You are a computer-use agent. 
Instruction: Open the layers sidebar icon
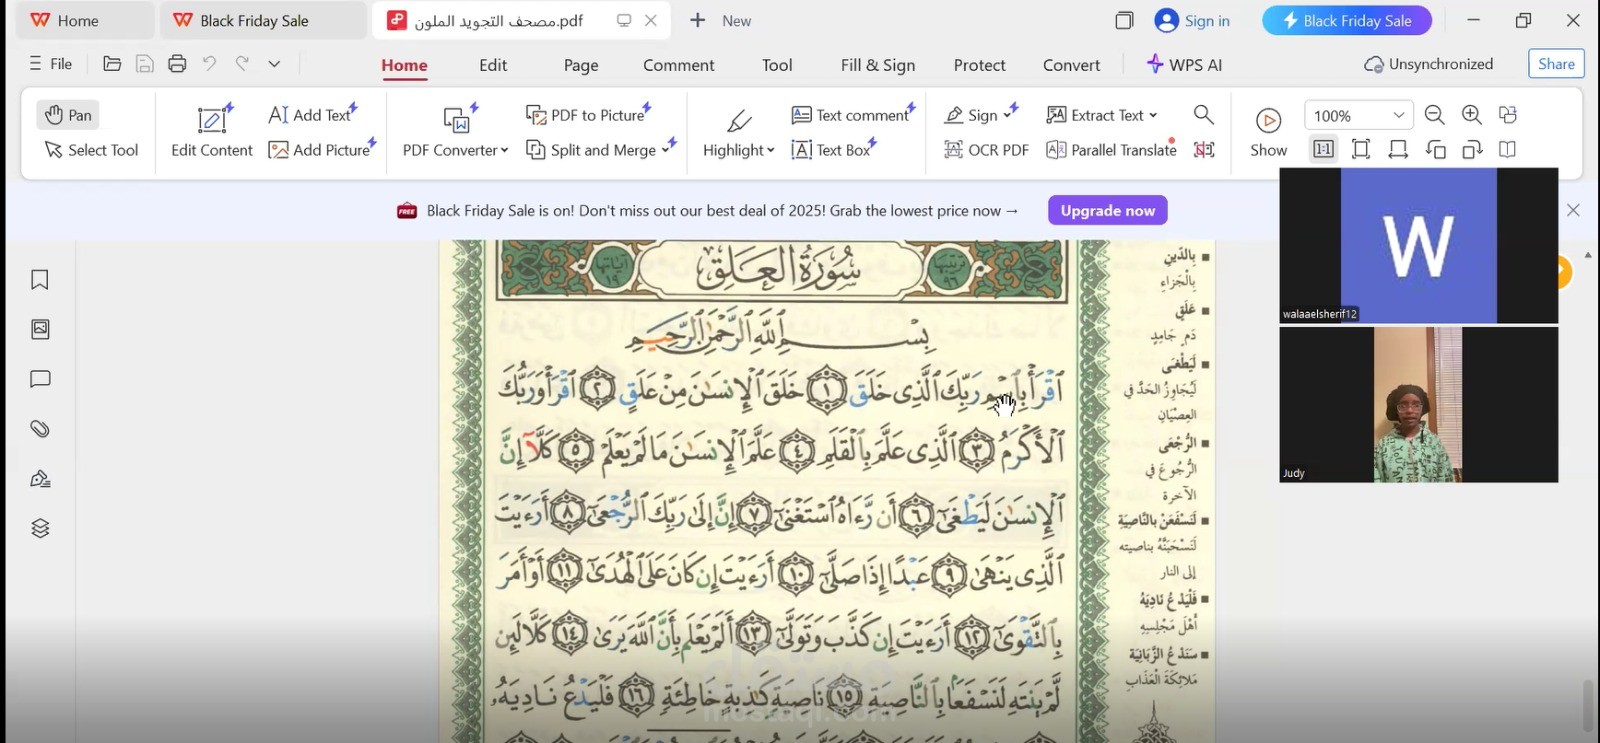(40, 528)
